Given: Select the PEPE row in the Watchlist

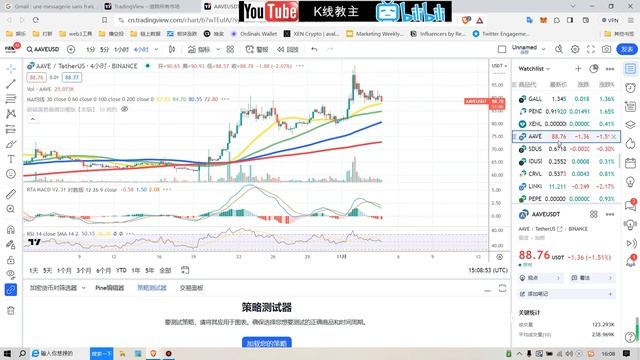Looking at the screenshot, I should tap(566, 199).
